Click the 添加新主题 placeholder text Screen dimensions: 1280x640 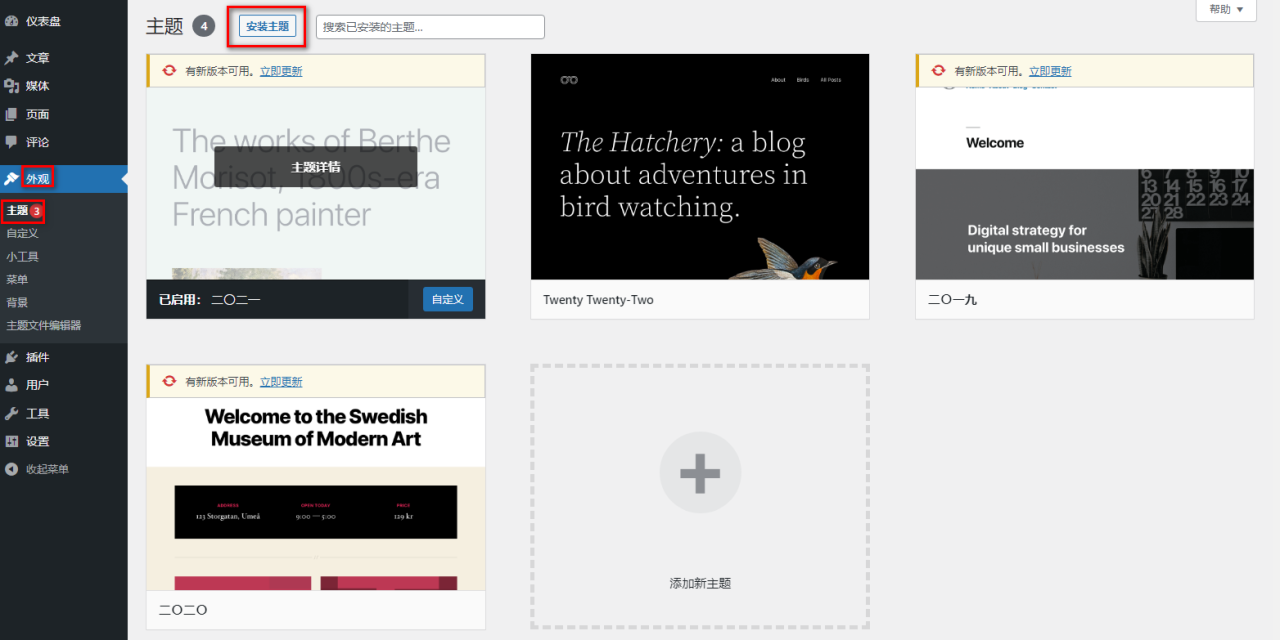[700, 583]
